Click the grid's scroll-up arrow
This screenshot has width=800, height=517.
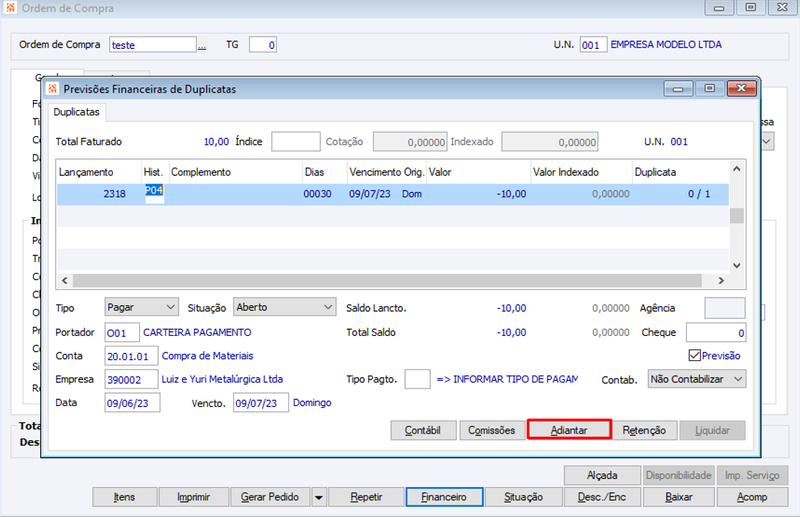pos(736,169)
